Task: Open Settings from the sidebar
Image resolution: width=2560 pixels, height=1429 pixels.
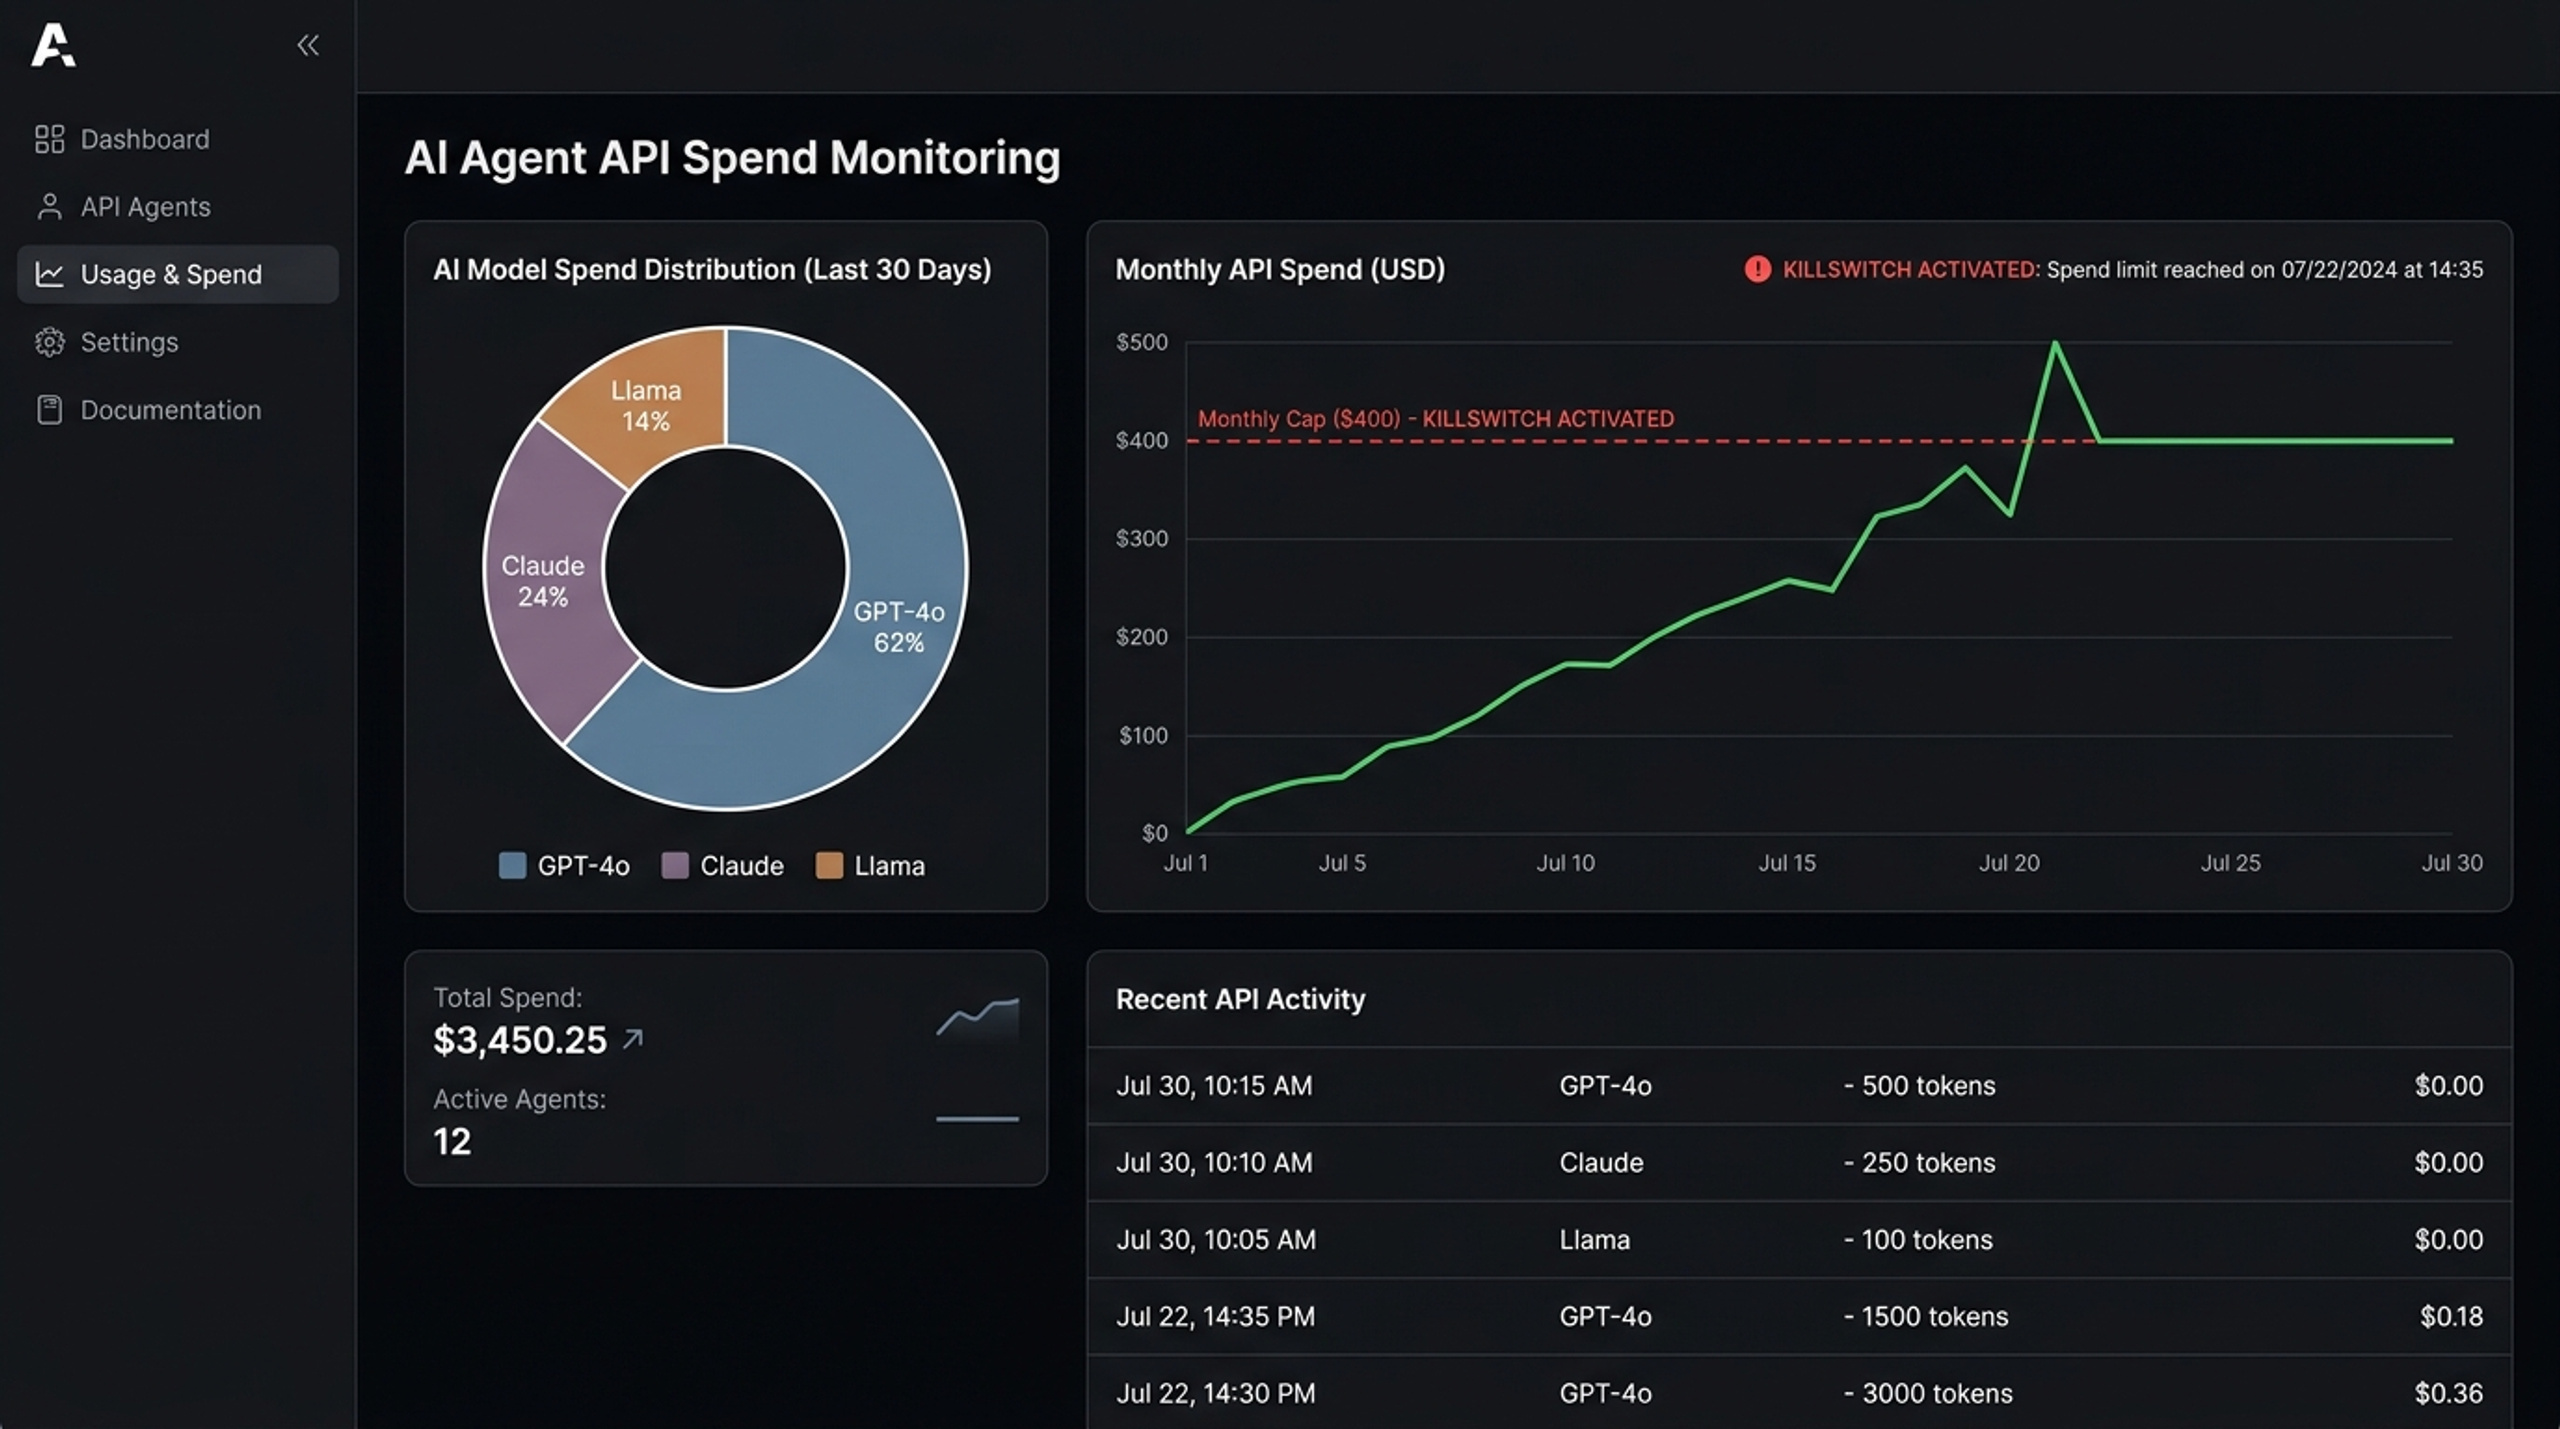Action: [x=178, y=342]
